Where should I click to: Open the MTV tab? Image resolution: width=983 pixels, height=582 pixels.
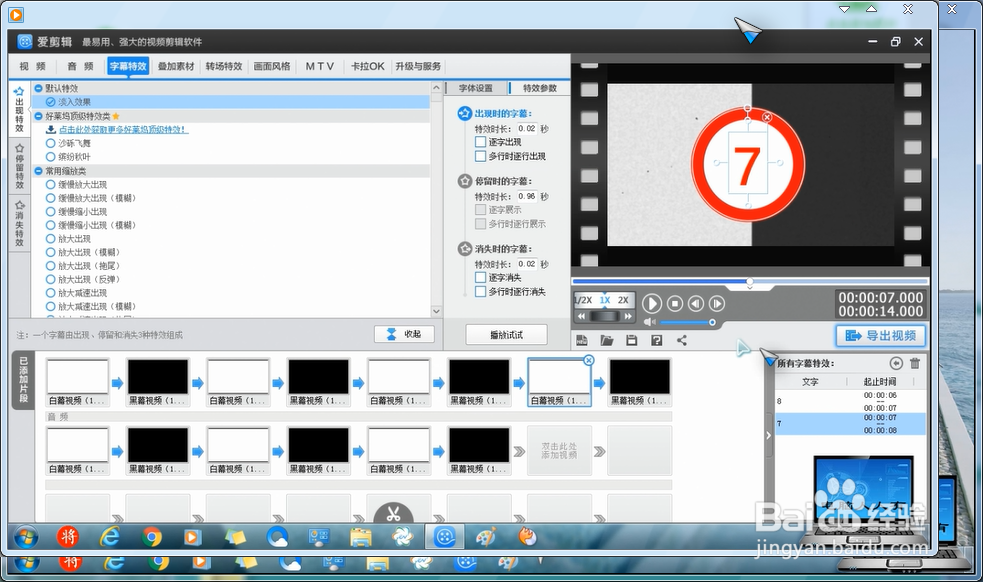tap(320, 66)
